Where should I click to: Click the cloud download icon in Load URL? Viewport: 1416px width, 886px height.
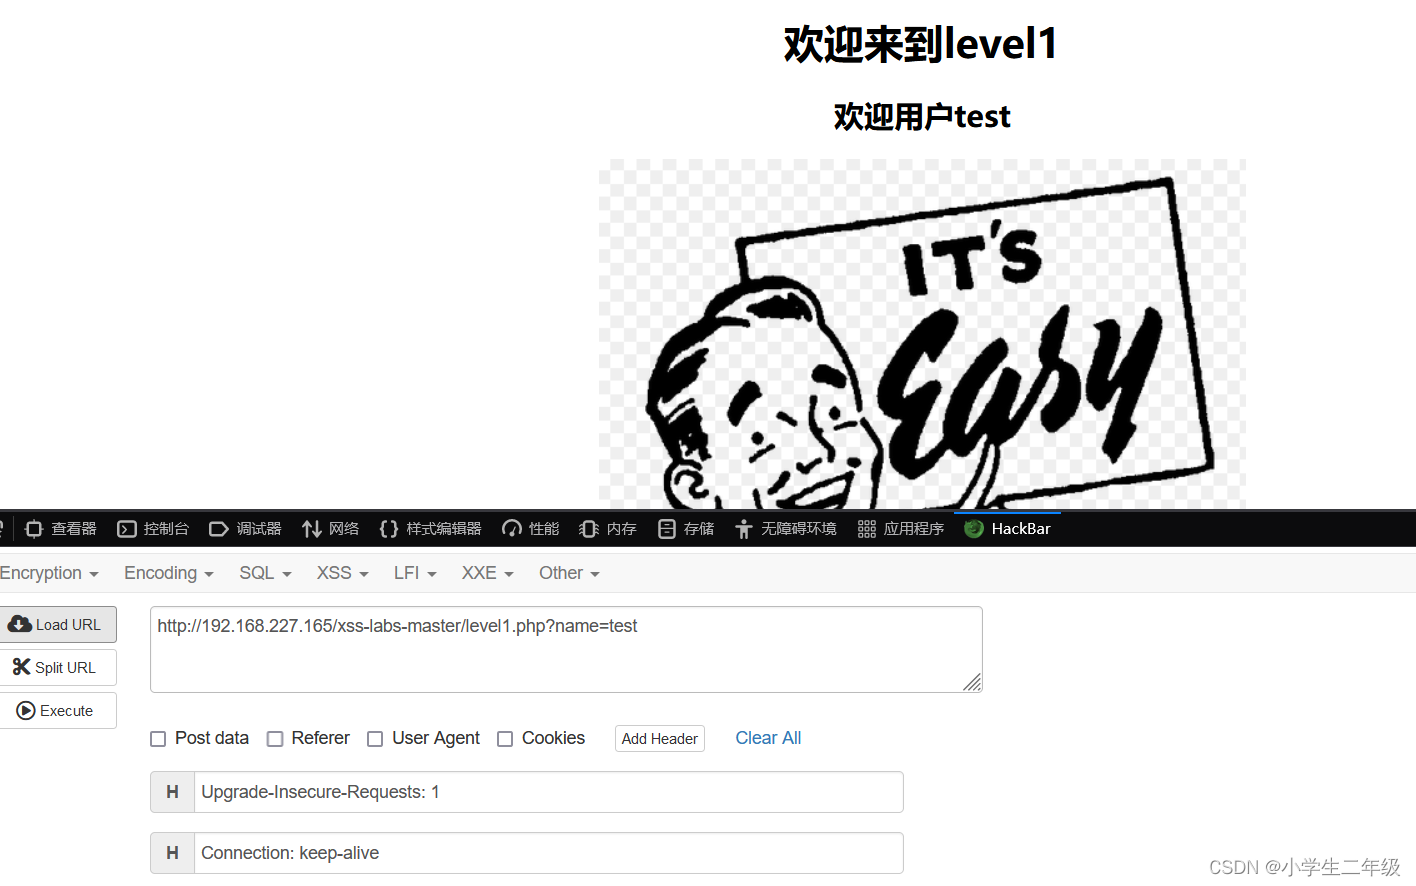pyautogui.click(x=20, y=624)
